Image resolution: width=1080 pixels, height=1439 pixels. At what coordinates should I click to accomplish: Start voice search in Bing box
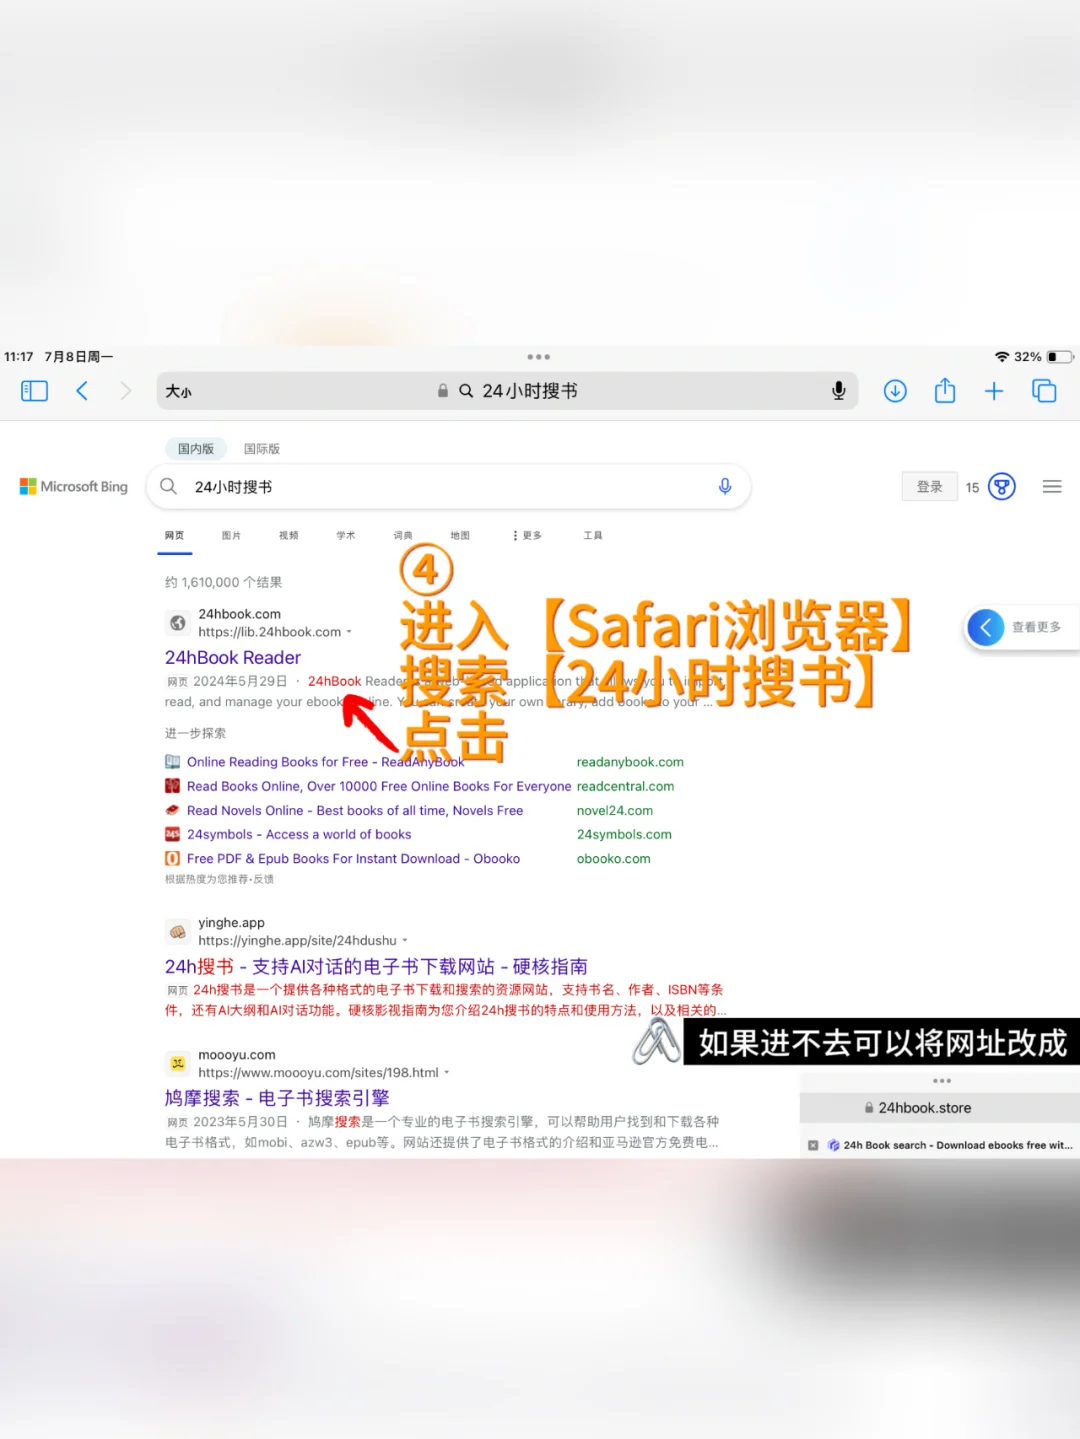(725, 486)
